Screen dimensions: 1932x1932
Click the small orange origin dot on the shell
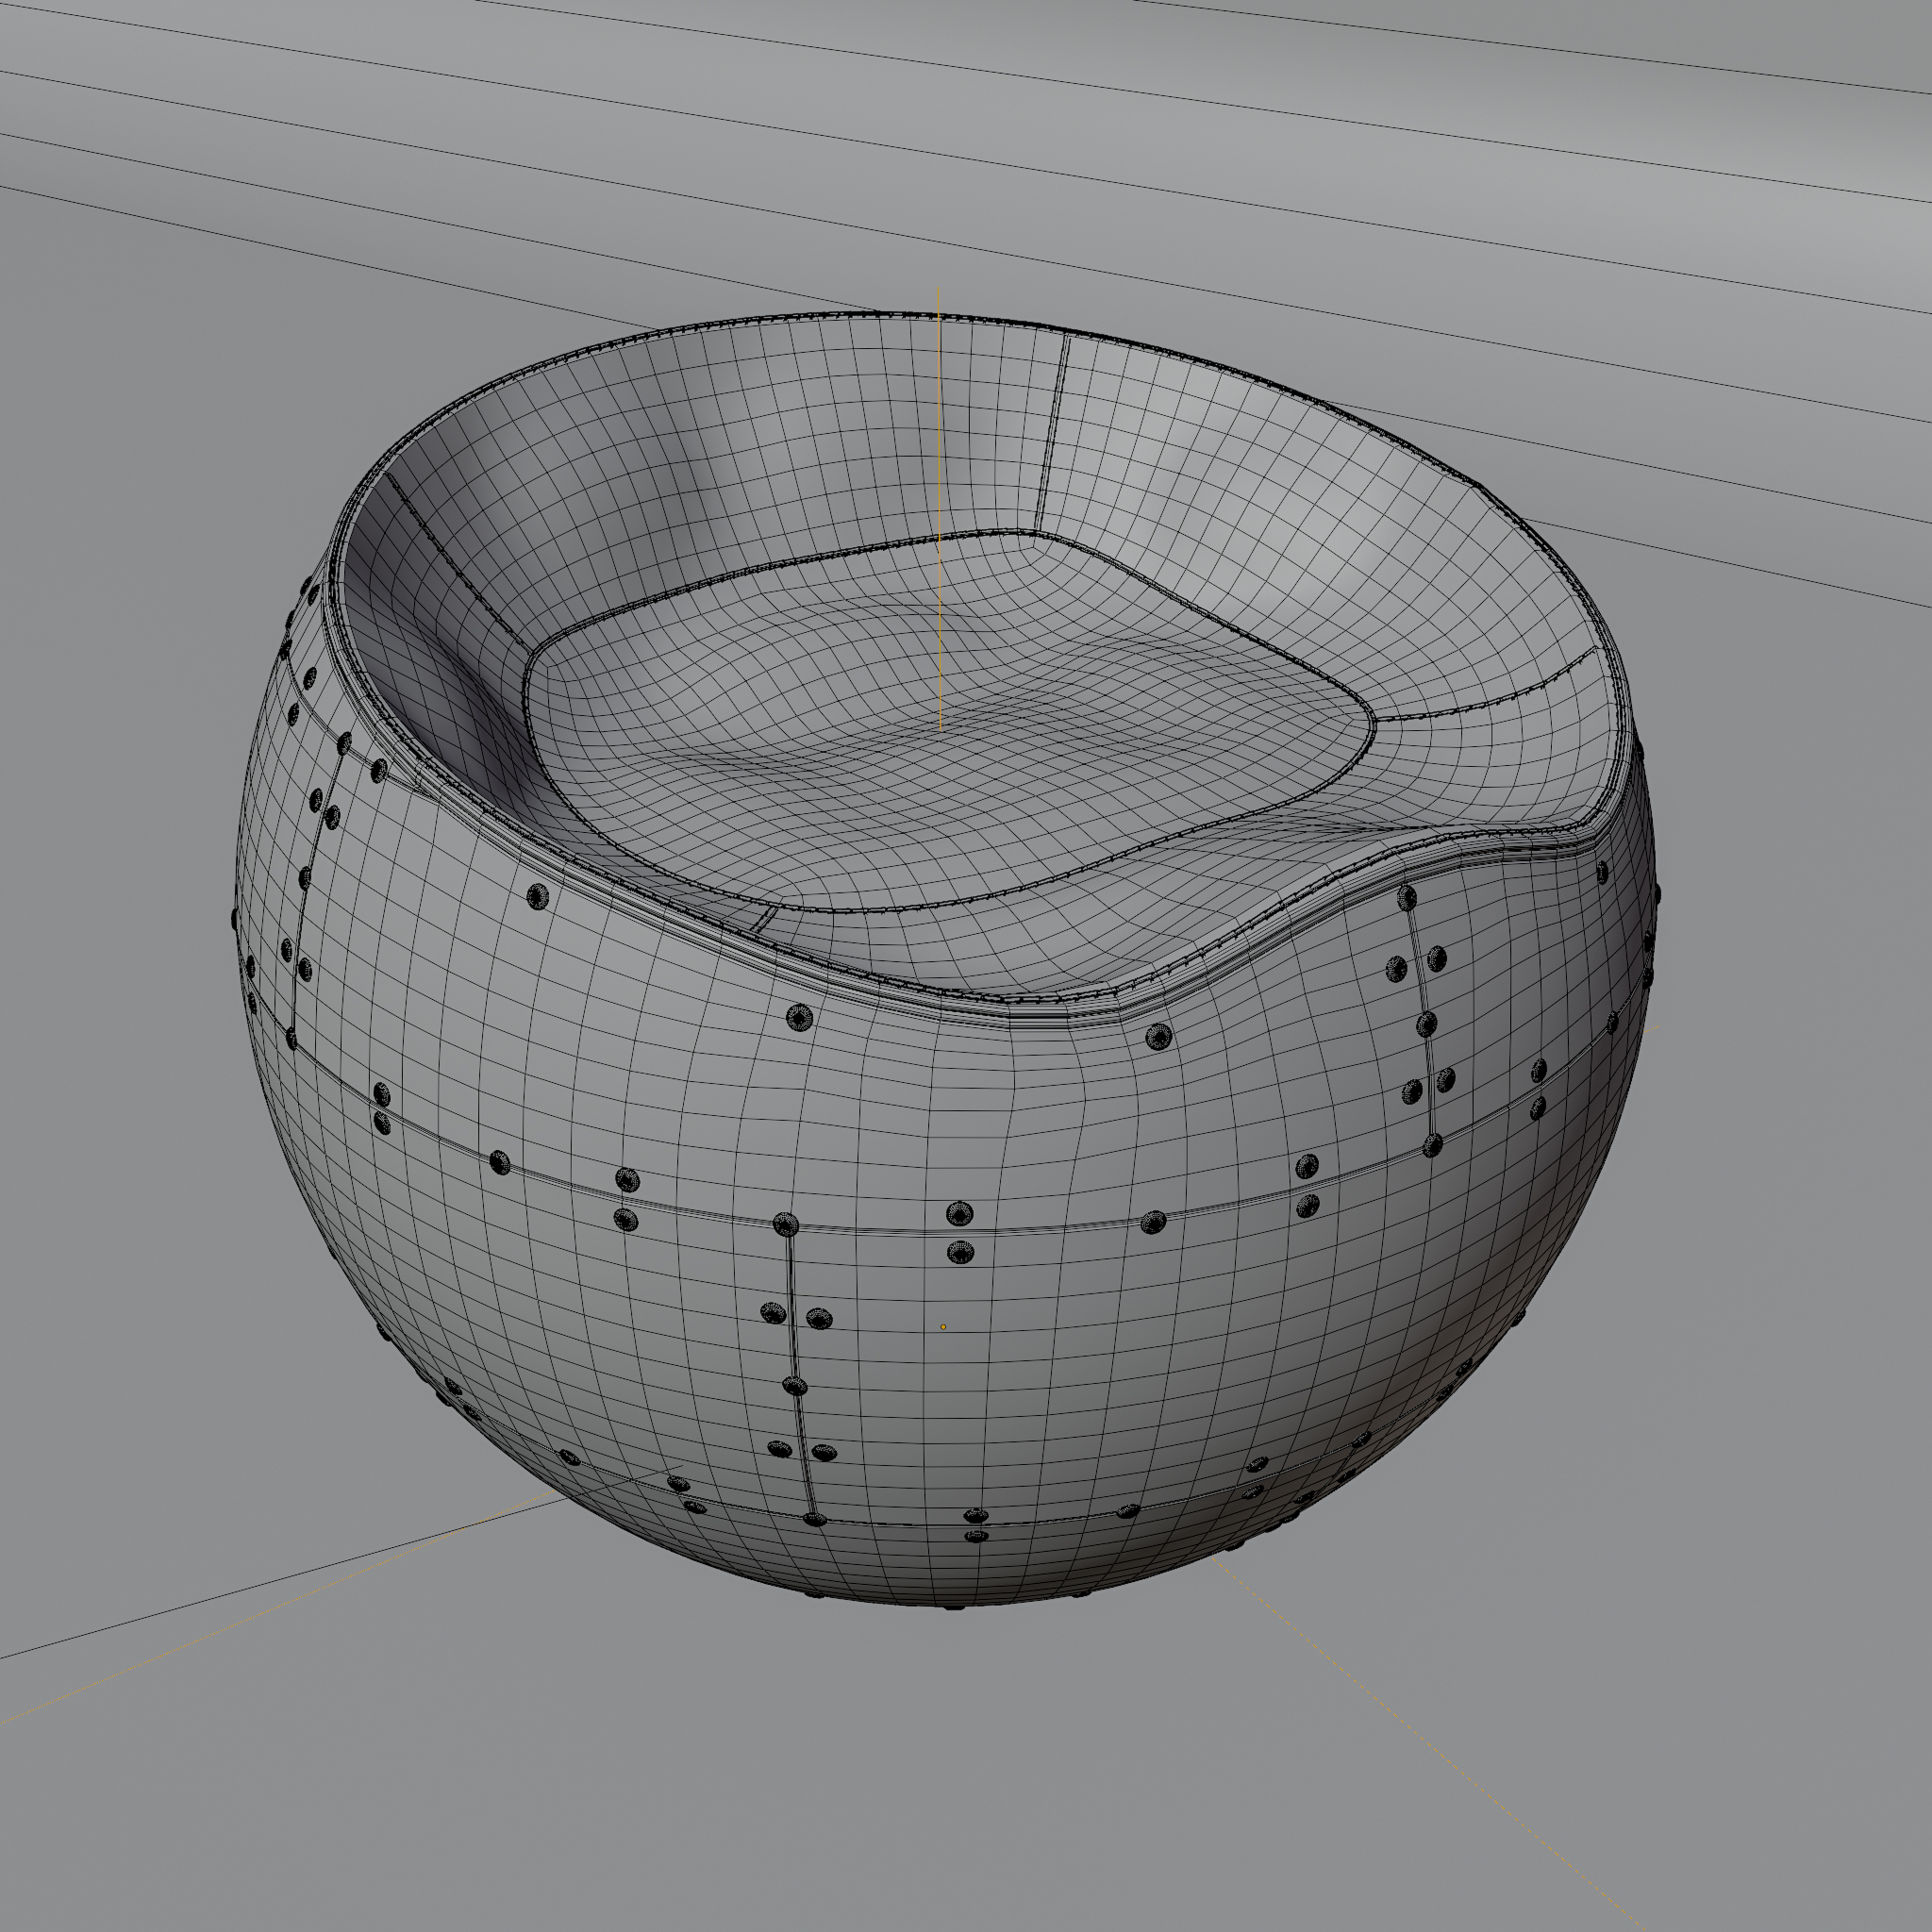pos(943,1327)
